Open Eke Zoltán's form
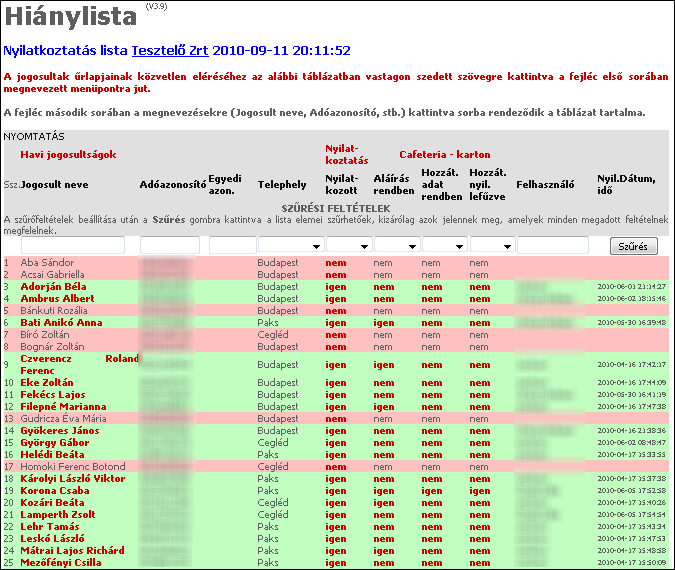Image resolution: width=675 pixels, height=570 pixels. [x=47, y=383]
